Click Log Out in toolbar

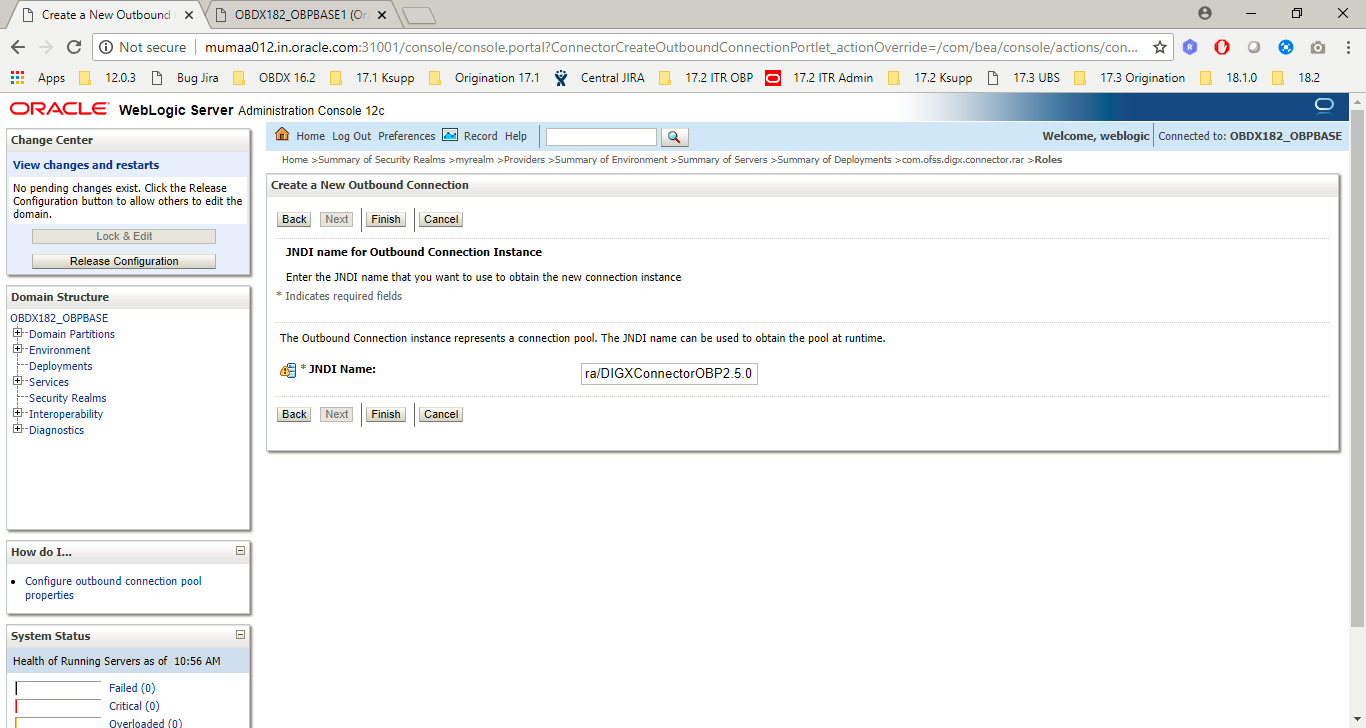tap(352, 136)
